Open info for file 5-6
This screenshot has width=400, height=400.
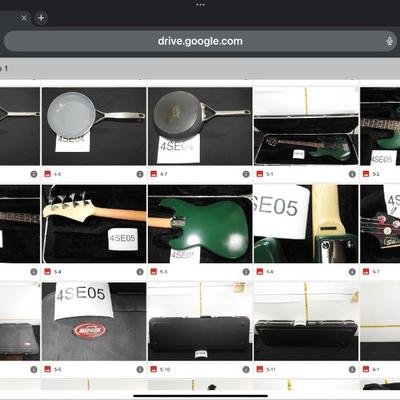(x=352, y=272)
